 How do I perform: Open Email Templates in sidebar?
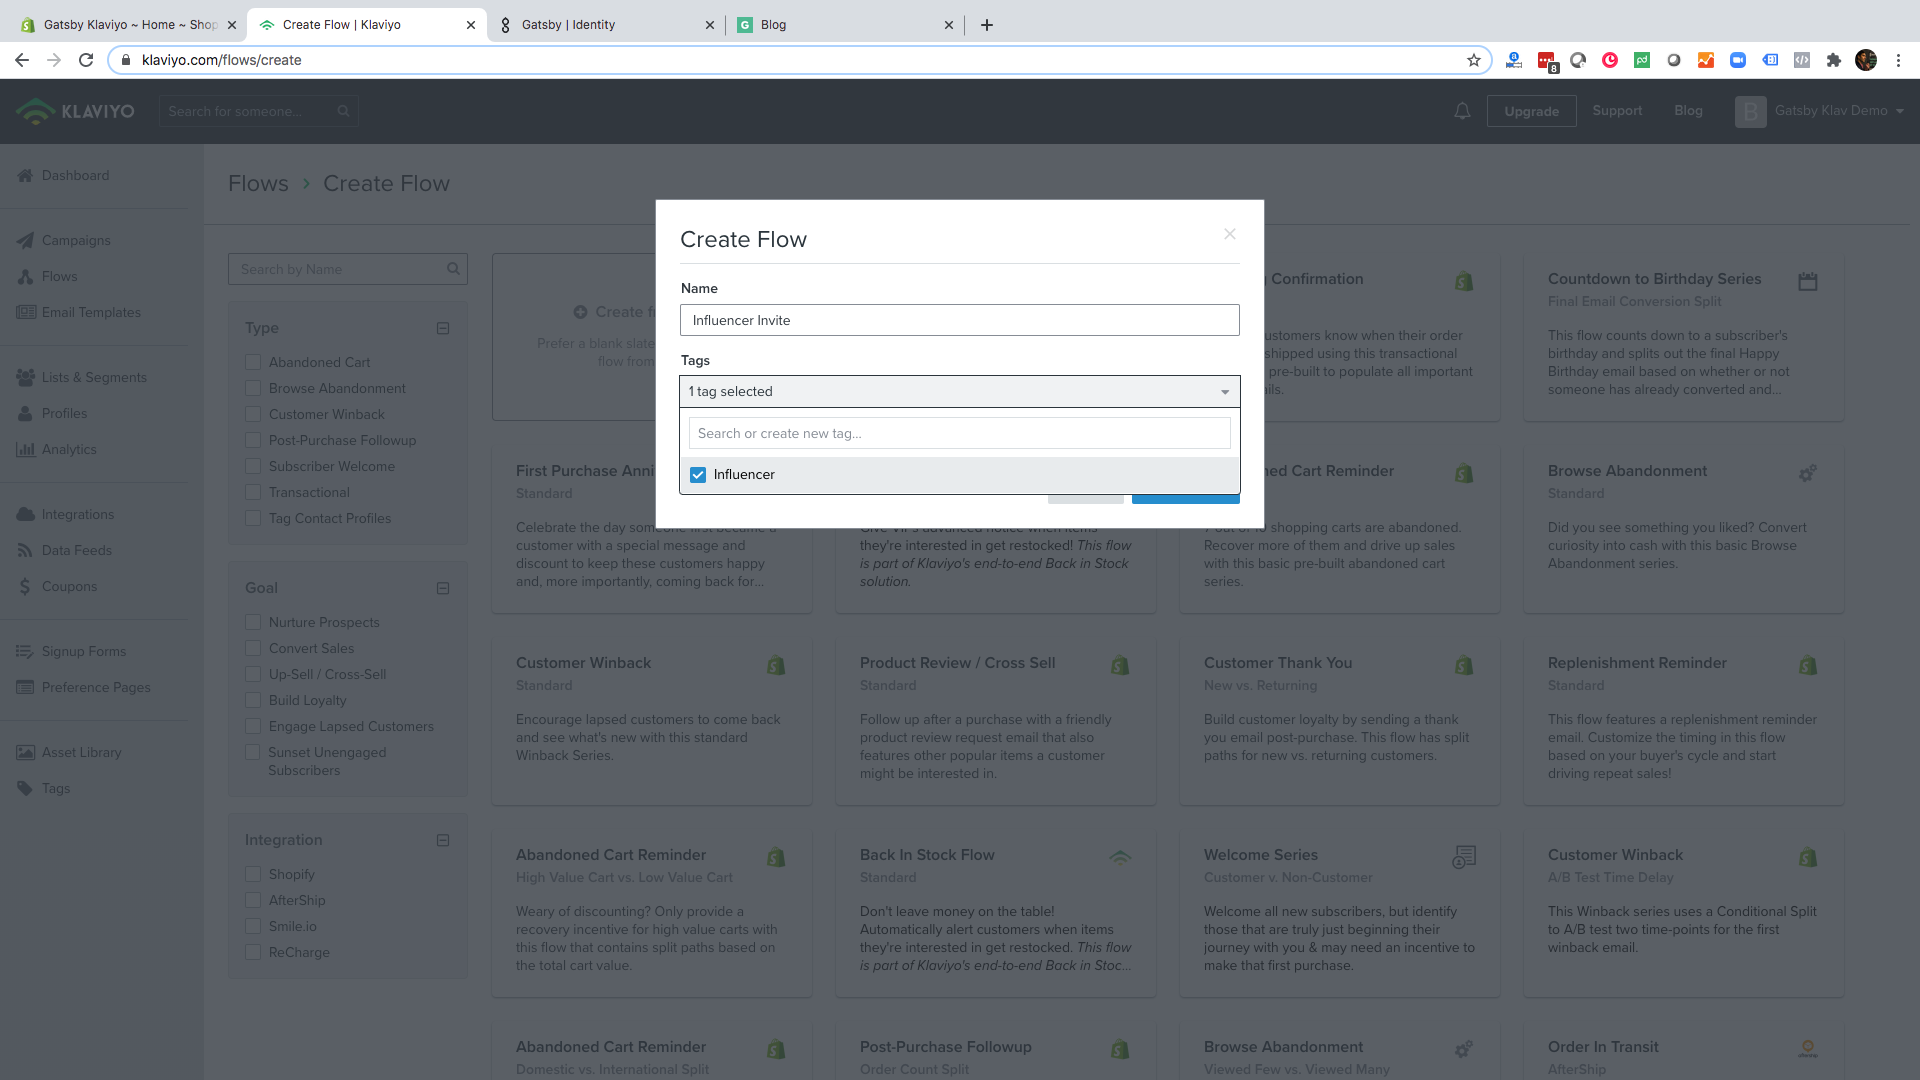(x=78, y=312)
